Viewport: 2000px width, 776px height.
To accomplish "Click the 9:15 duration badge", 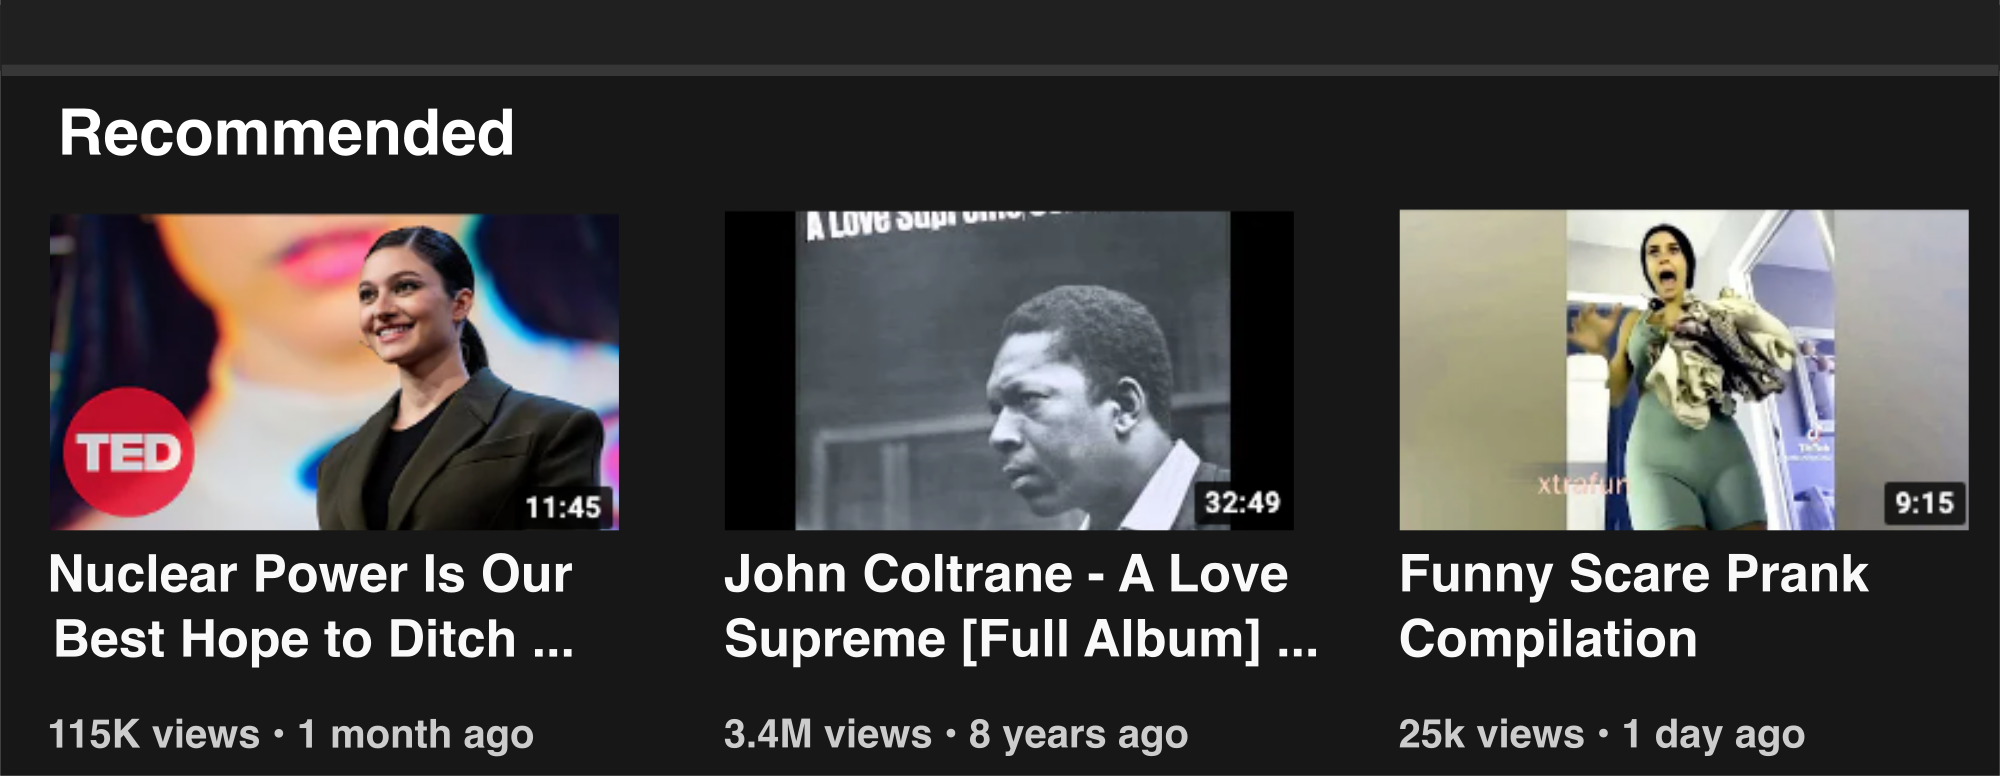I will [x=1924, y=503].
